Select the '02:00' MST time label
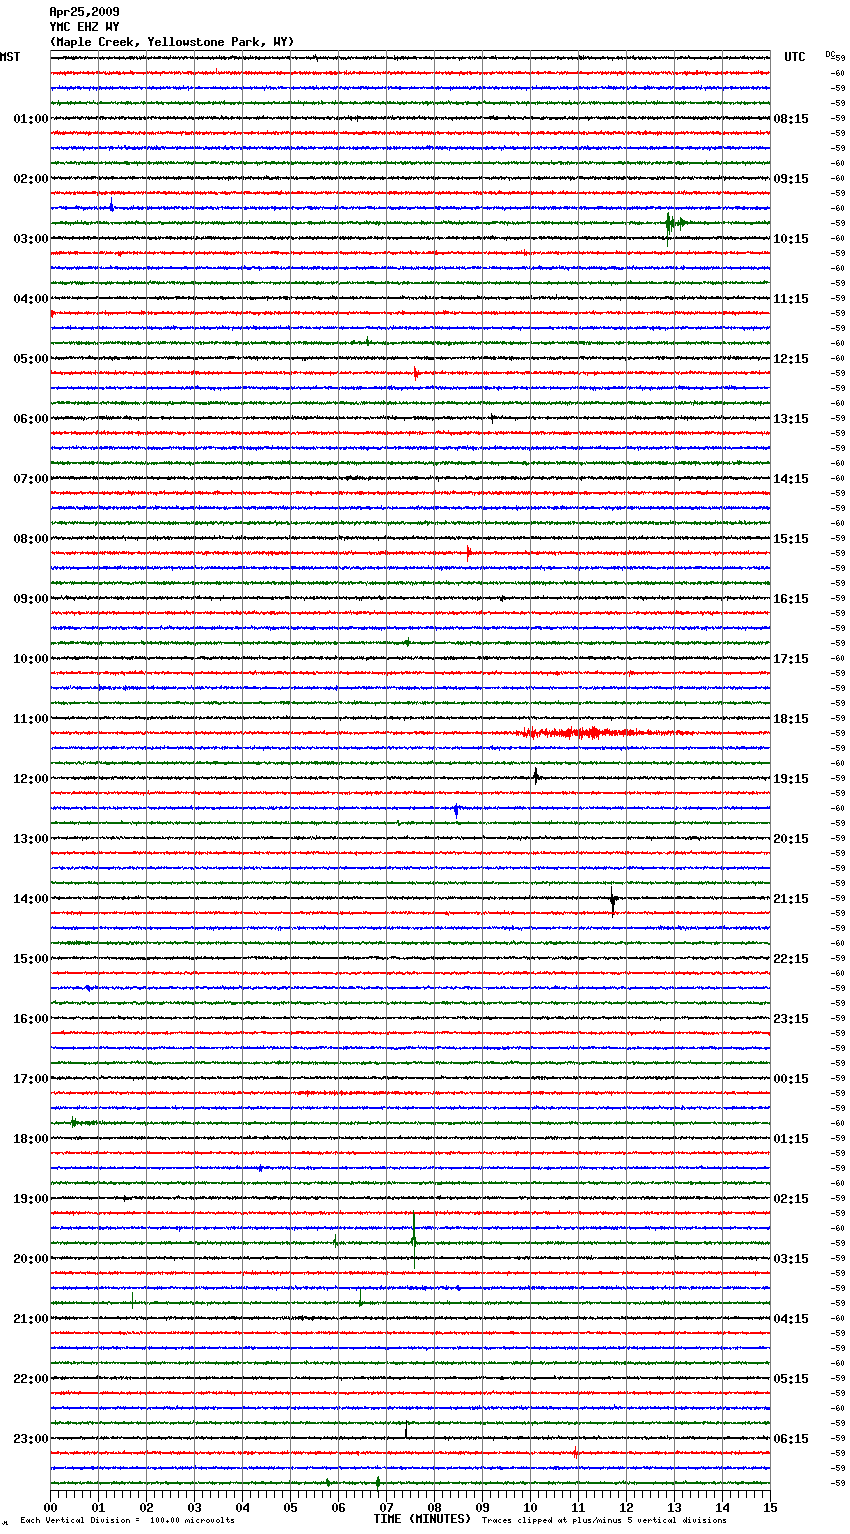Screen dimensions: 850x1534 [31, 179]
